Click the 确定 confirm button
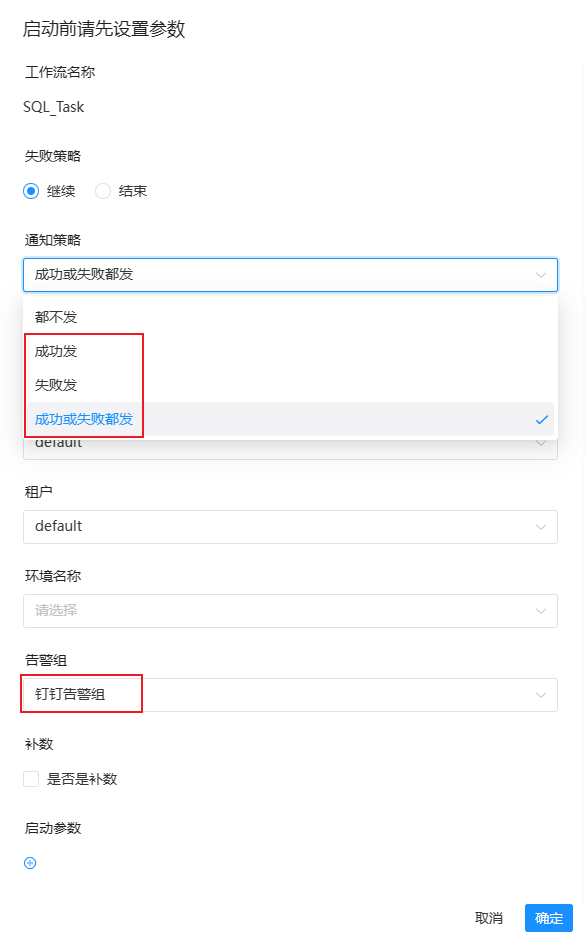This screenshot has height=951, width=585. point(549,918)
